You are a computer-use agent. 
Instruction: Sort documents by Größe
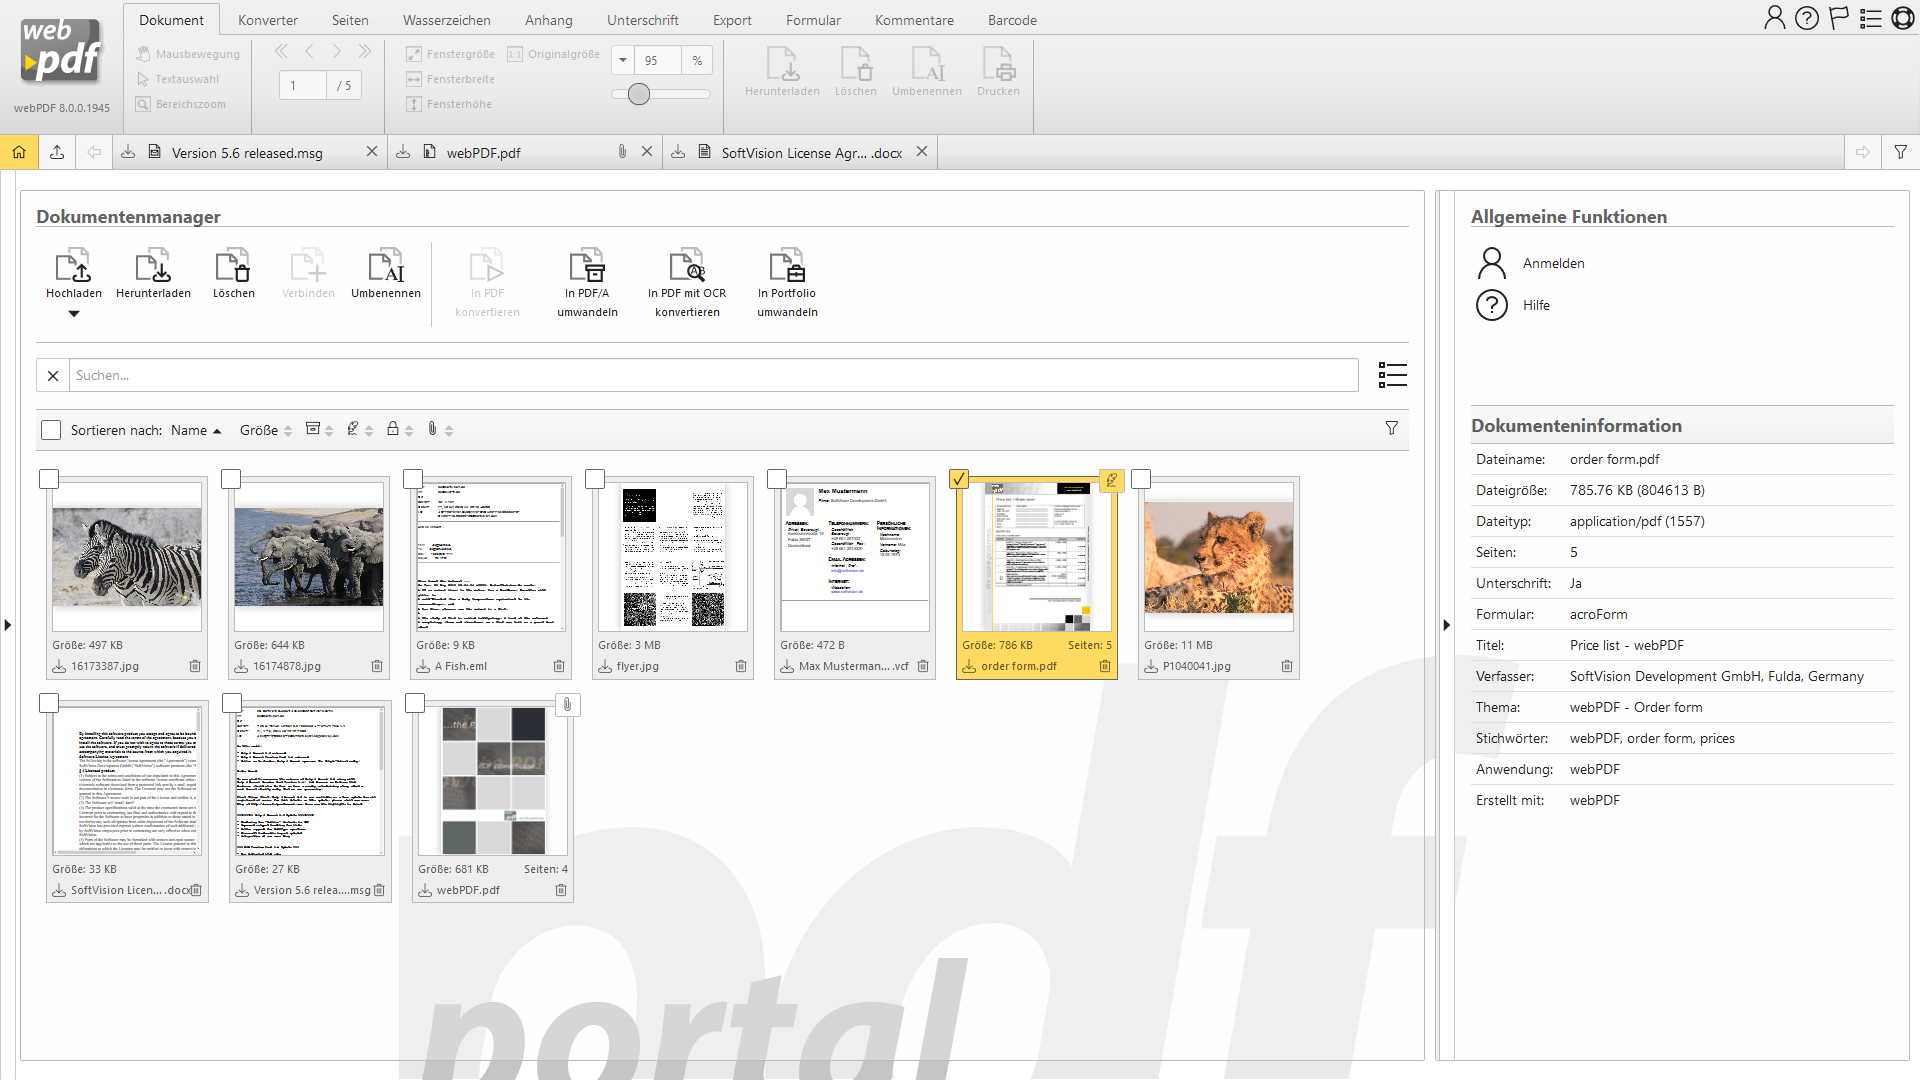(x=259, y=430)
